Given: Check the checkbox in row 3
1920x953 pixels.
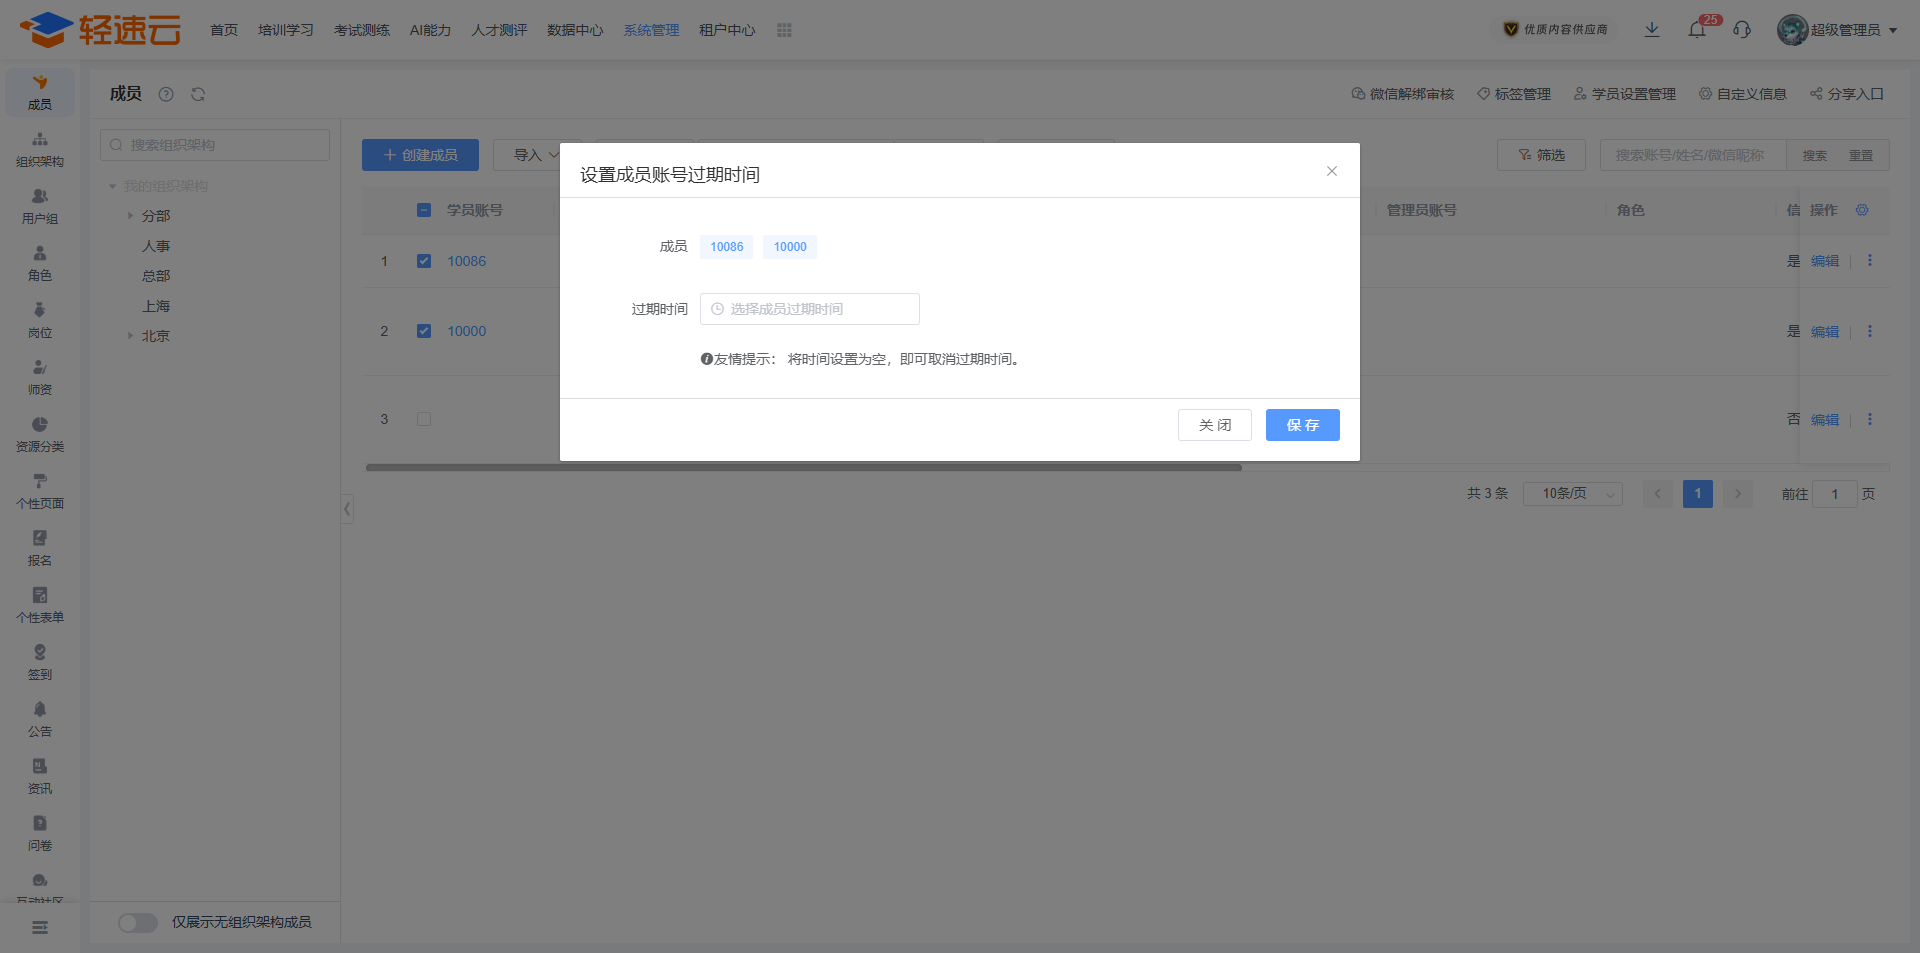Looking at the screenshot, I should 424,419.
